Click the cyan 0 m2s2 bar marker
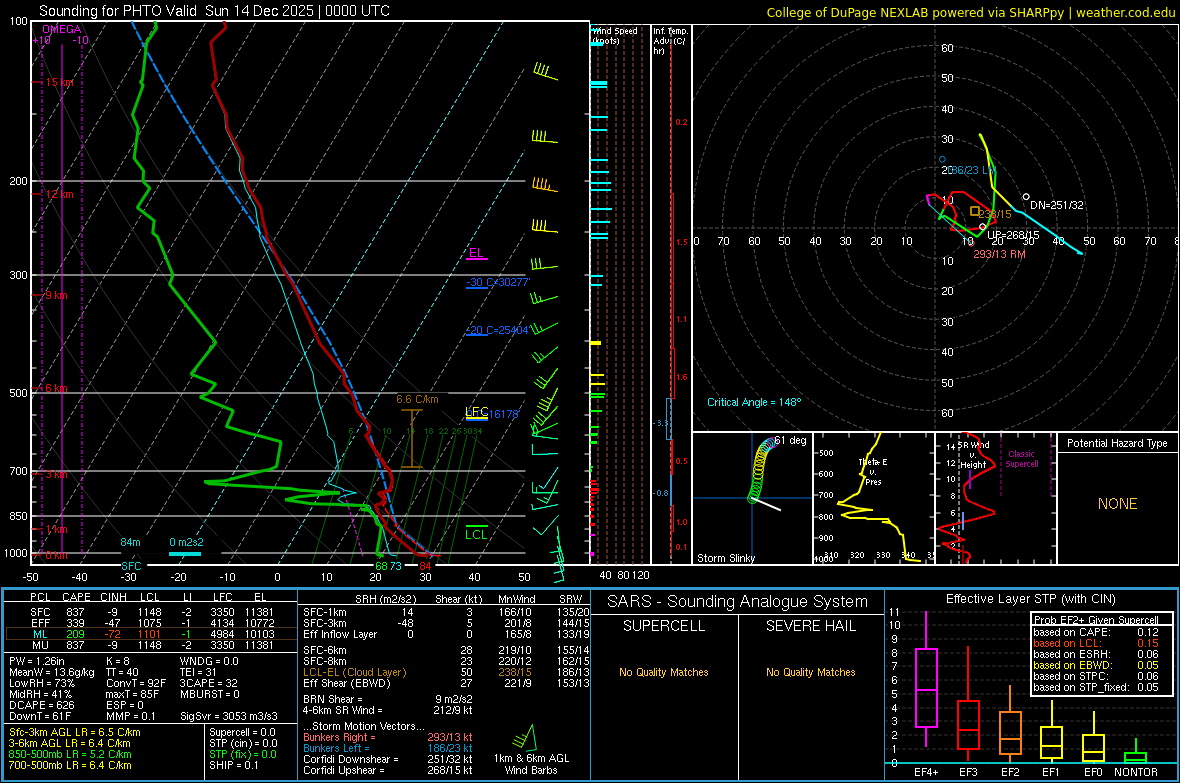Screen dimensions: 1180x783 click(x=184, y=554)
